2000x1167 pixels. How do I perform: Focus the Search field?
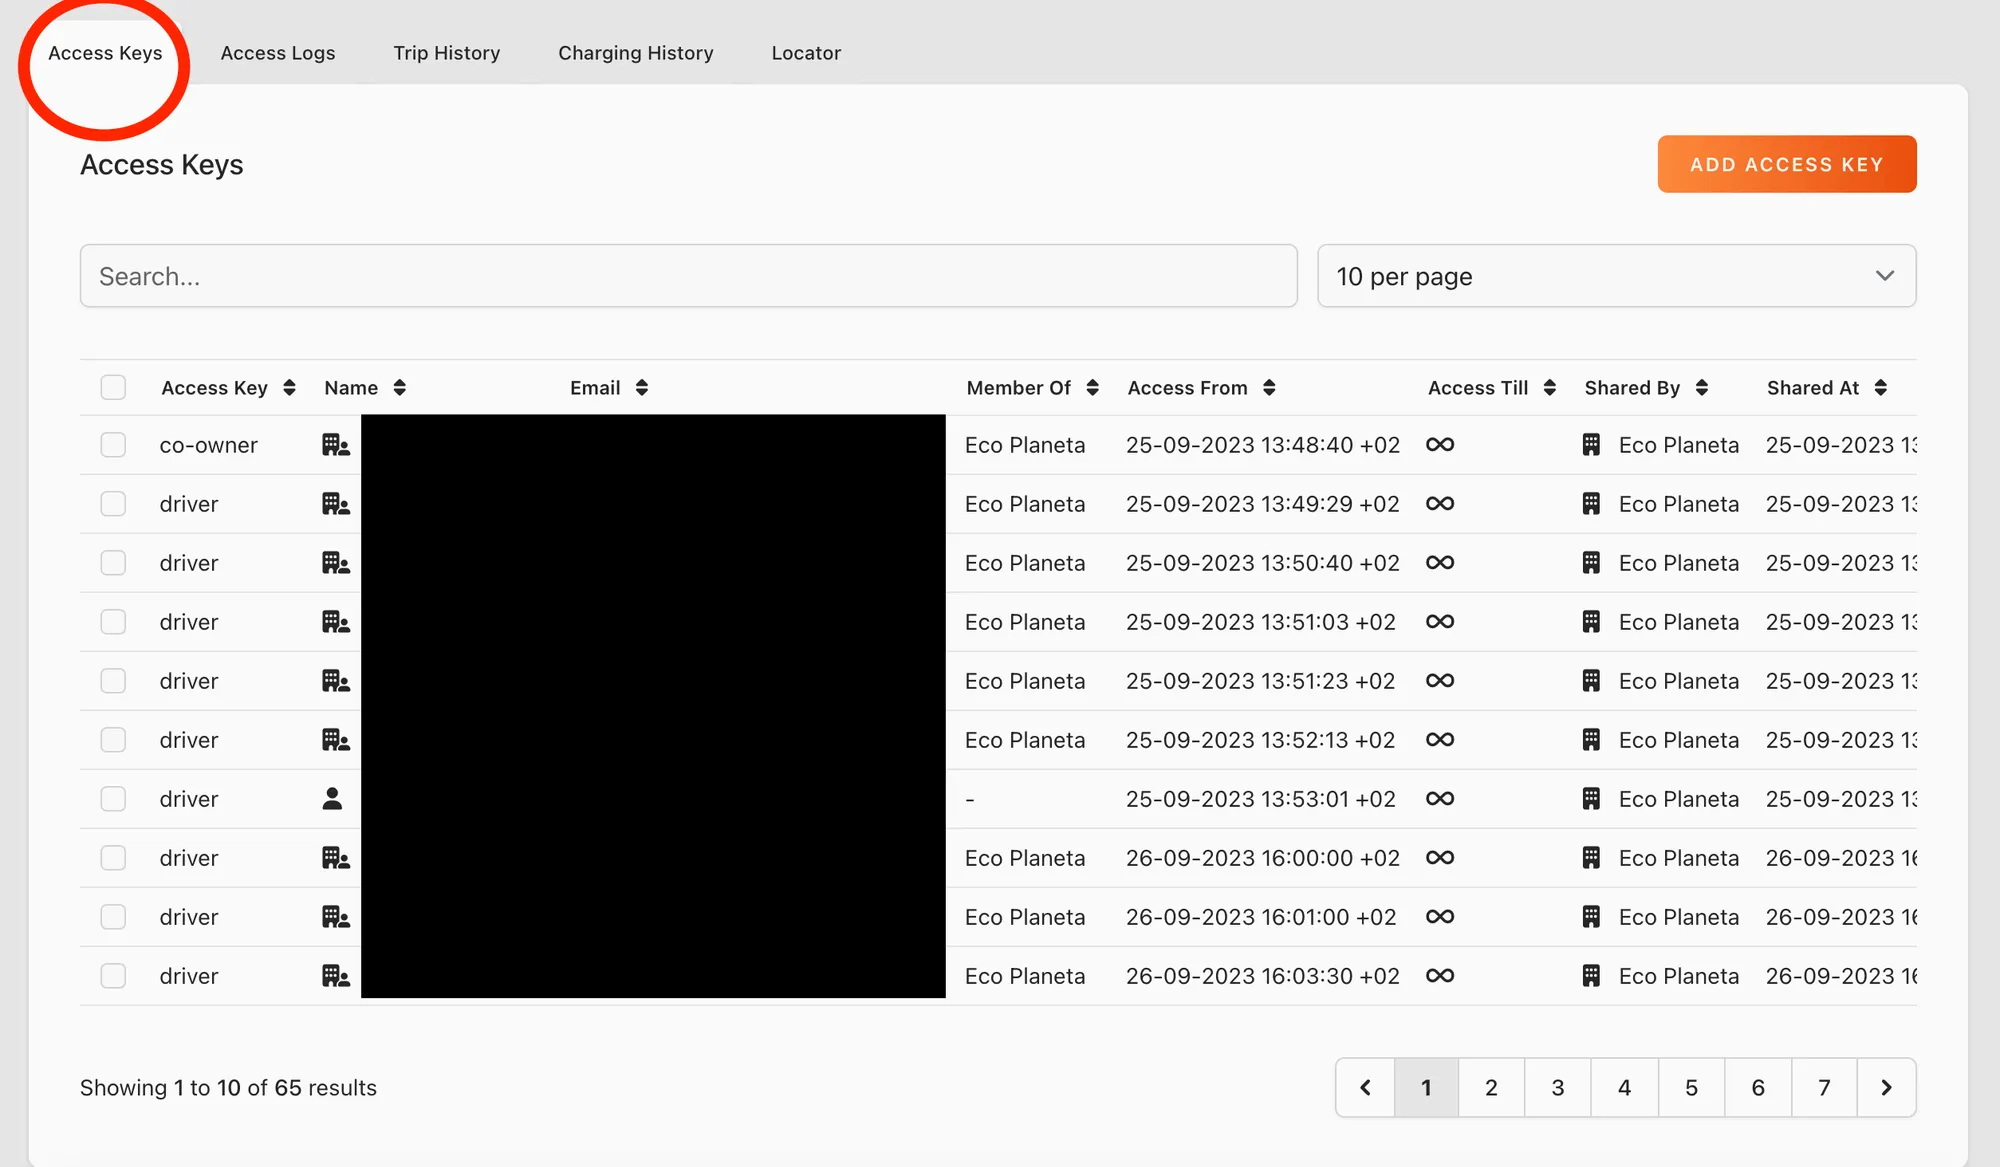coord(688,276)
